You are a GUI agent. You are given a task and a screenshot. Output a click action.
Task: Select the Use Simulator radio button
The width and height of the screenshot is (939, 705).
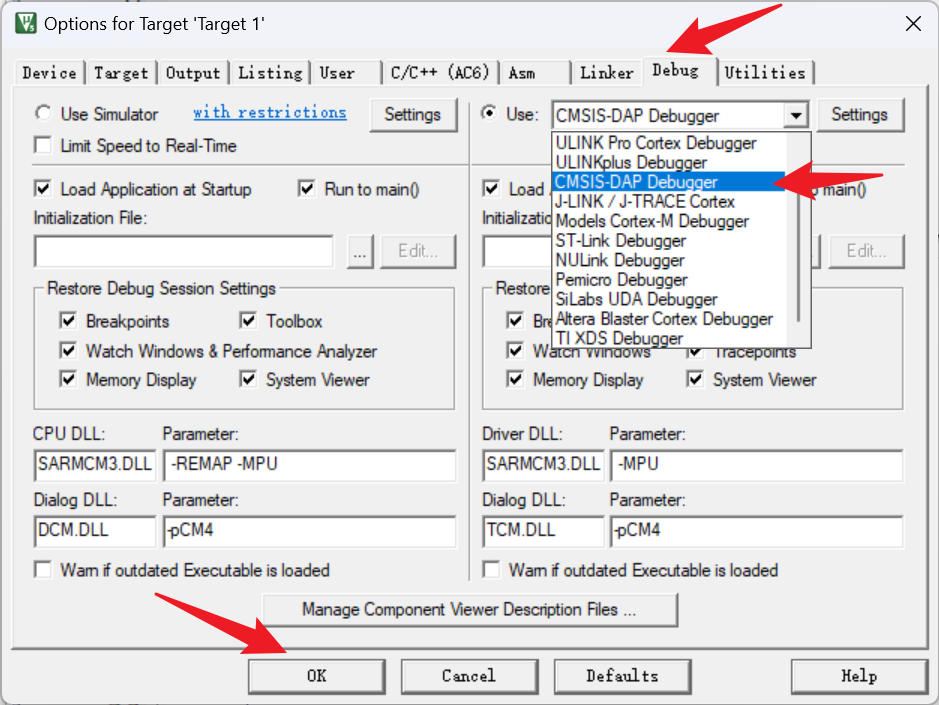tap(43, 113)
